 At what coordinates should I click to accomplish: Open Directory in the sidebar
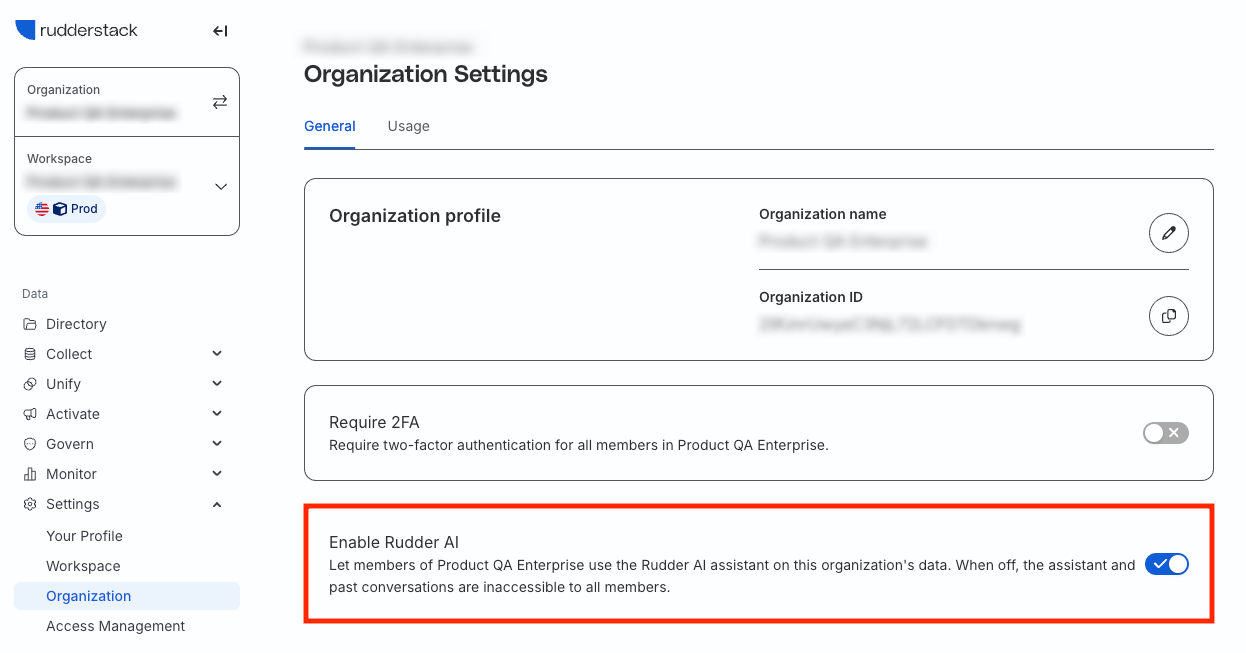point(76,324)
